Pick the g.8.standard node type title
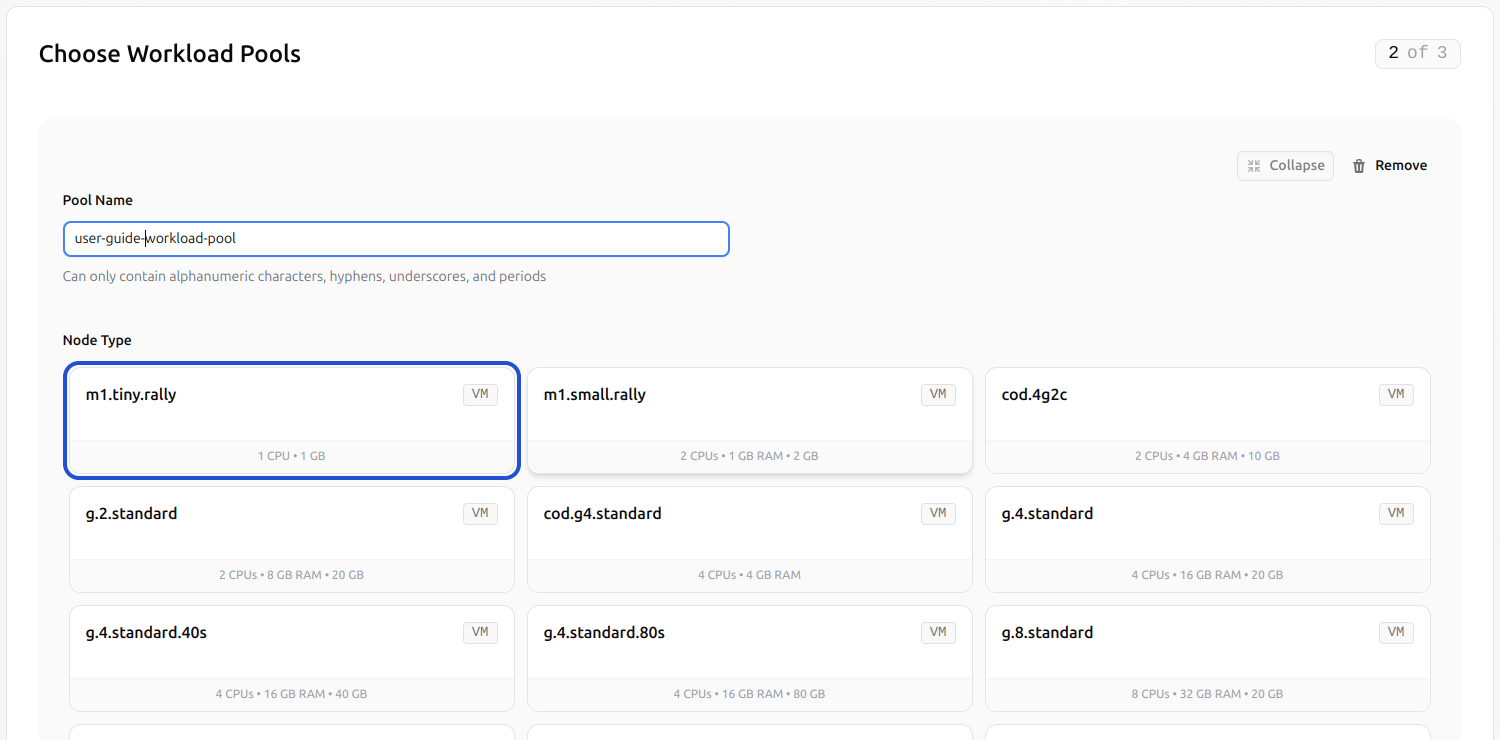The width and height of the screenshot is (1500, 740). pos(1047,632)
